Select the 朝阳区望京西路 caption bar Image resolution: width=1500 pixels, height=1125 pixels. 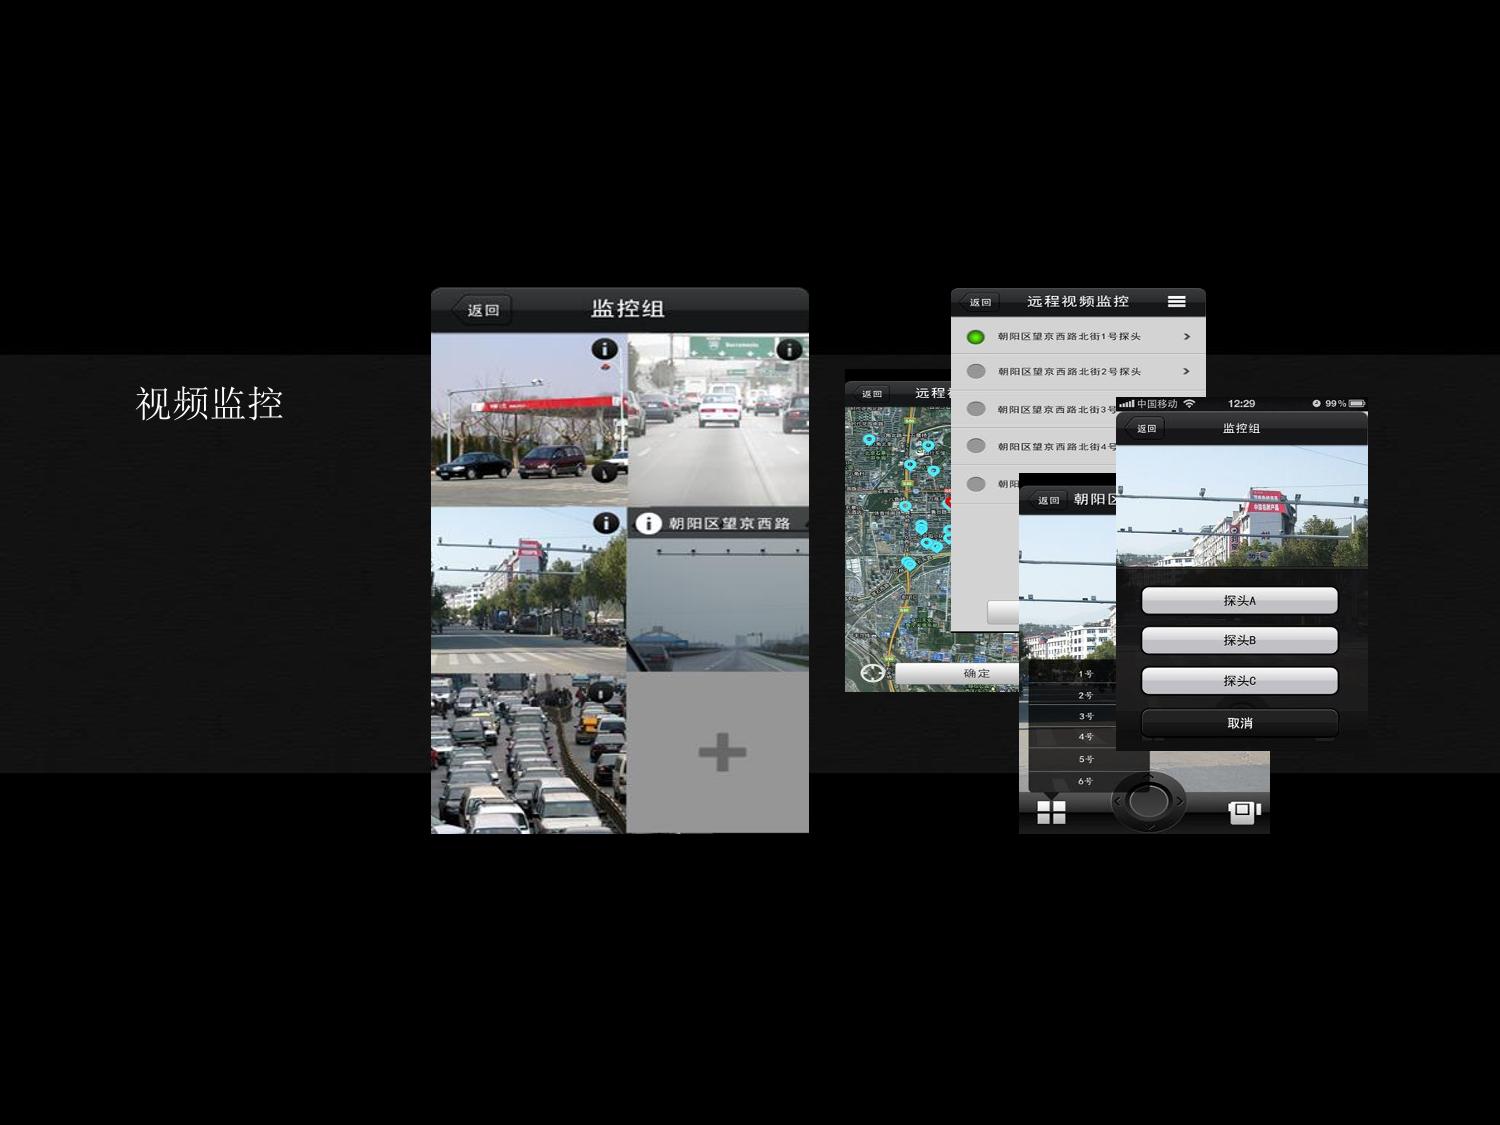coord(718,523)
